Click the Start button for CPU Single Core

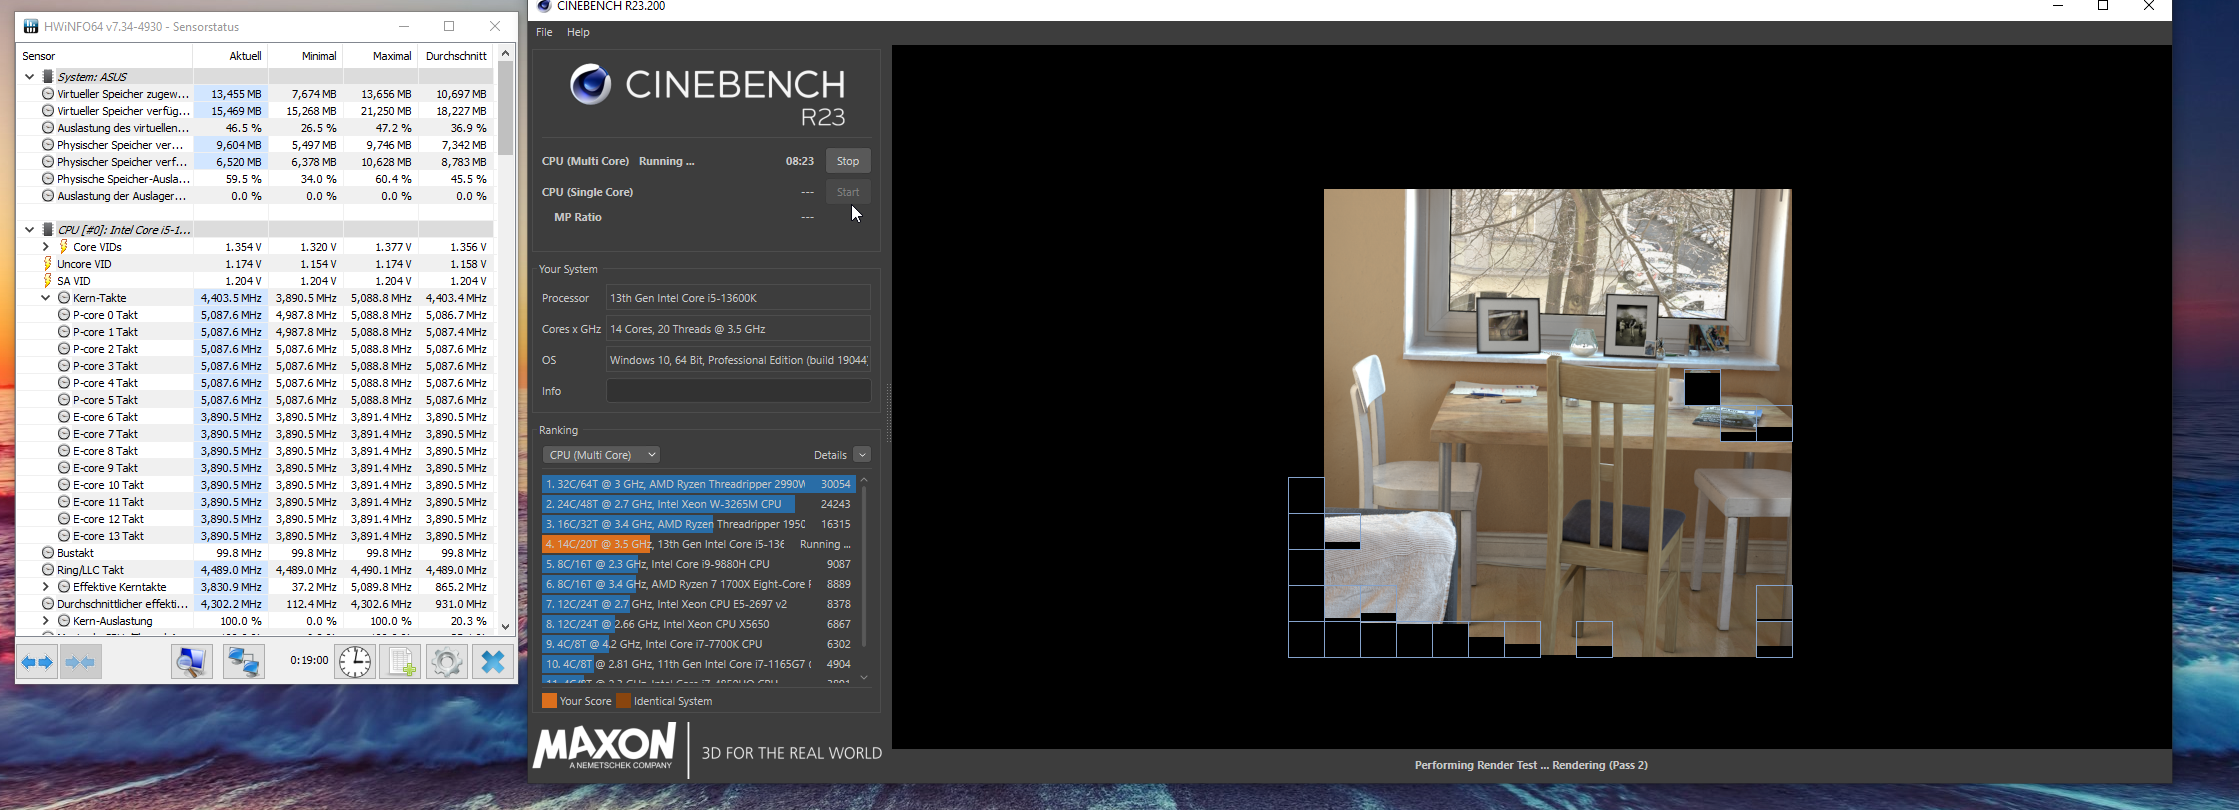pos(848,192)
